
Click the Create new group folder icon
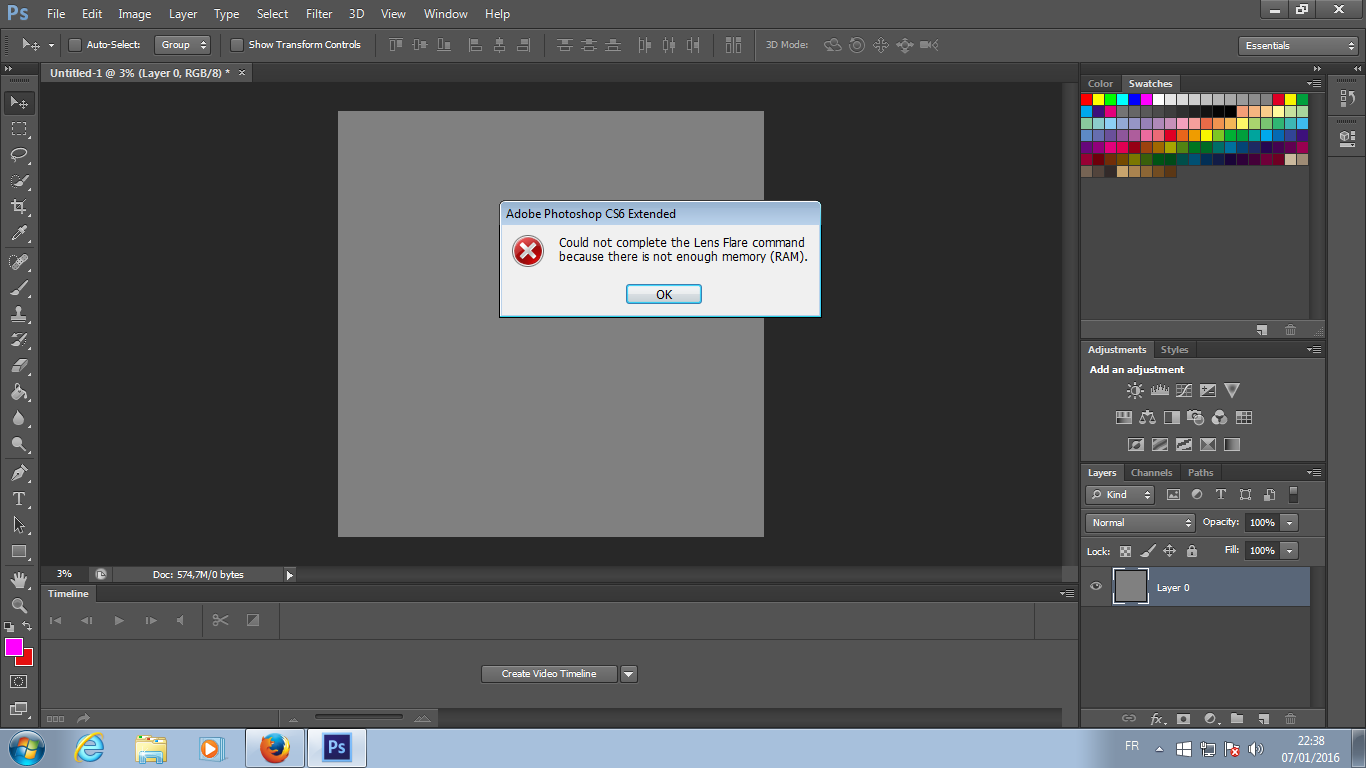(1237, 719)
